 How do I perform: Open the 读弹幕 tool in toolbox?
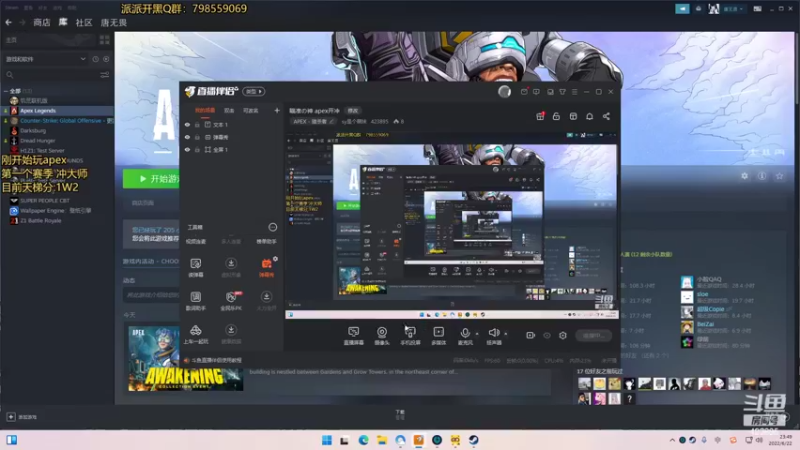pos(195,267)
